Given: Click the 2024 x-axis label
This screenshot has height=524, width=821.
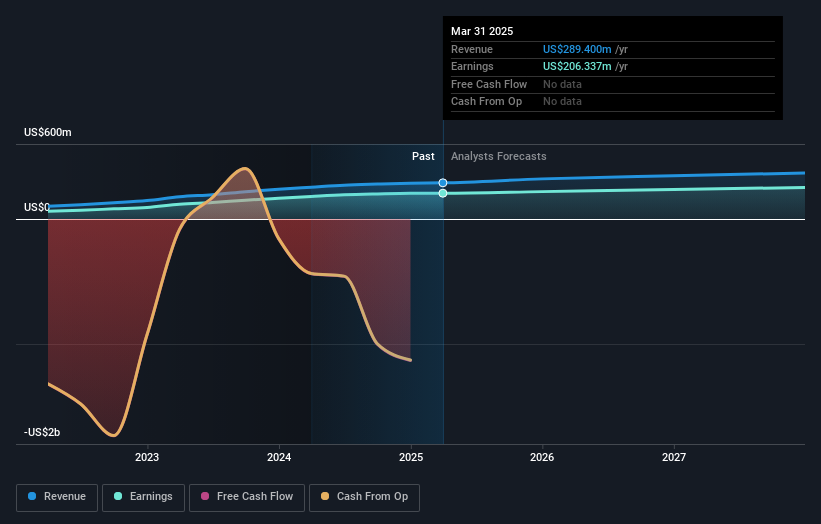Looking at the screenshot, I should (x=279, y=458).
